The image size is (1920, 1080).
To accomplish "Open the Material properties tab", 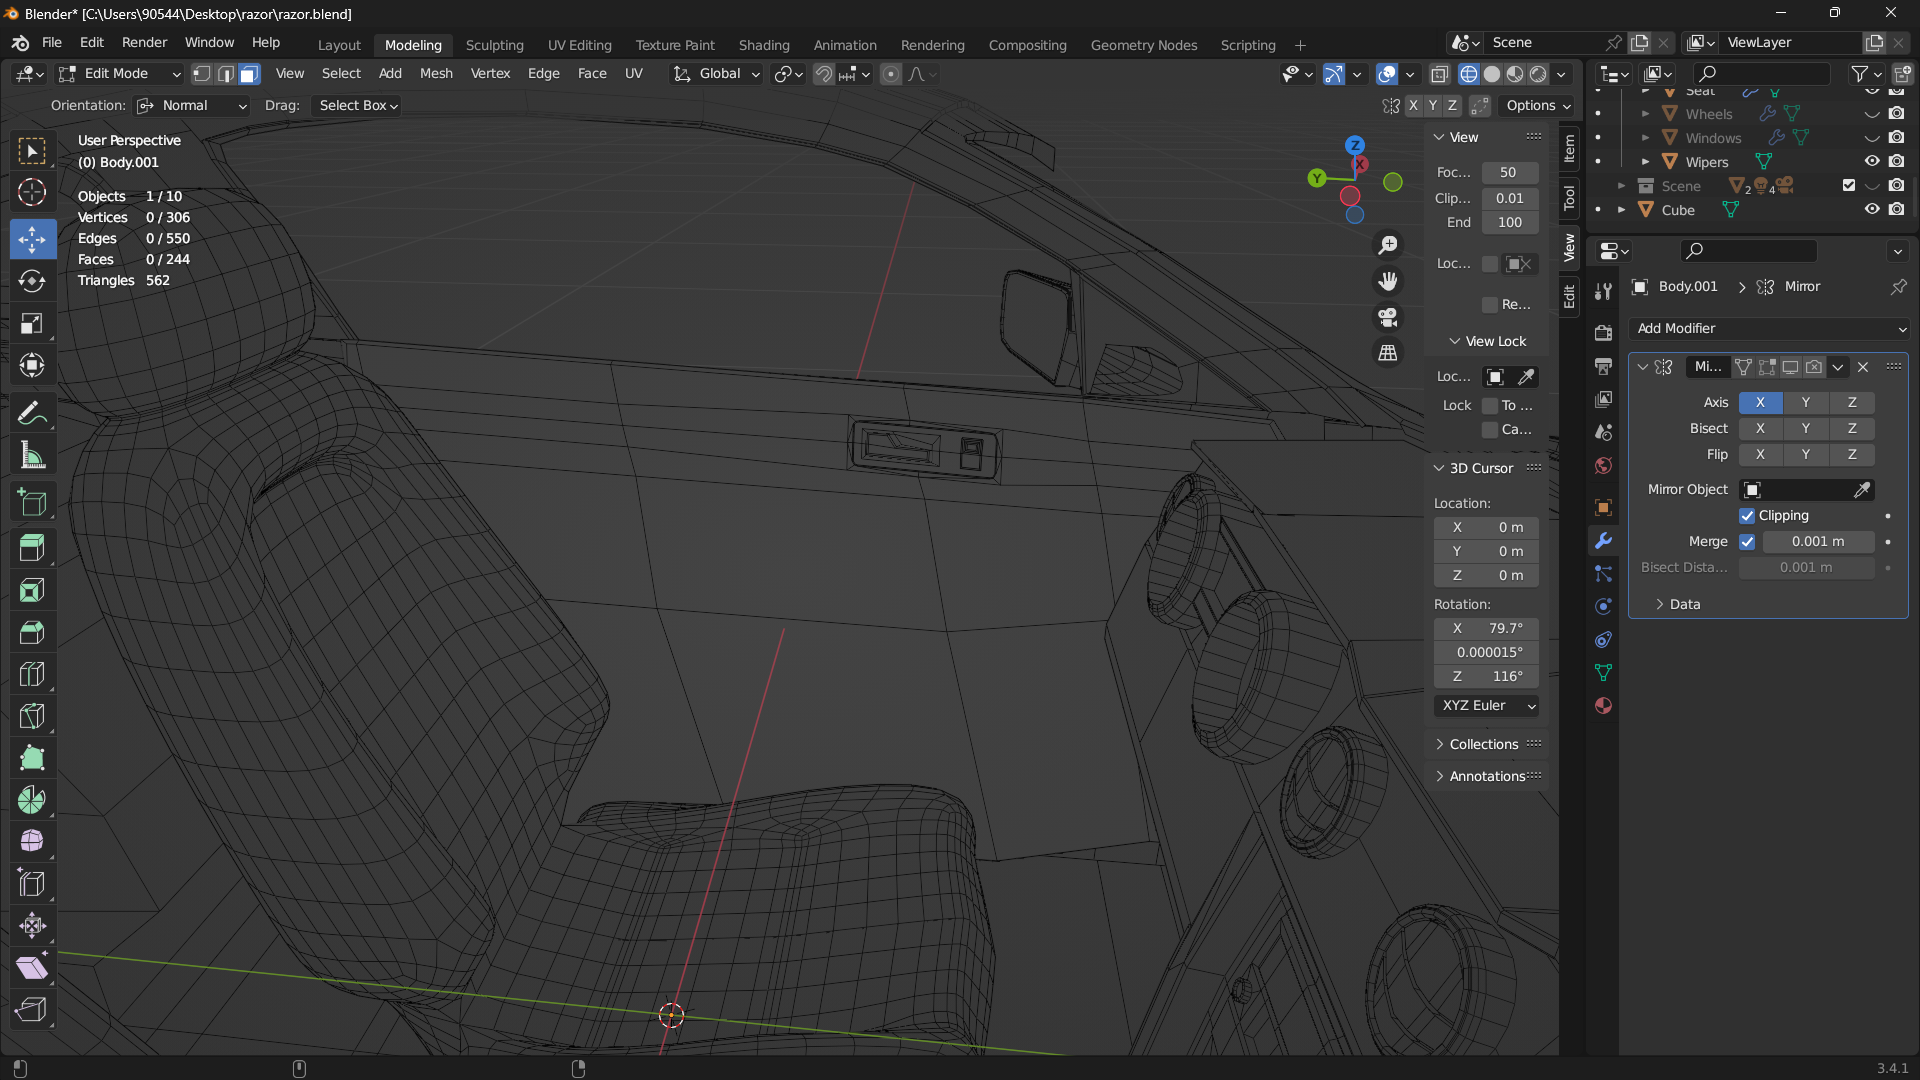I will [1603, 706].
